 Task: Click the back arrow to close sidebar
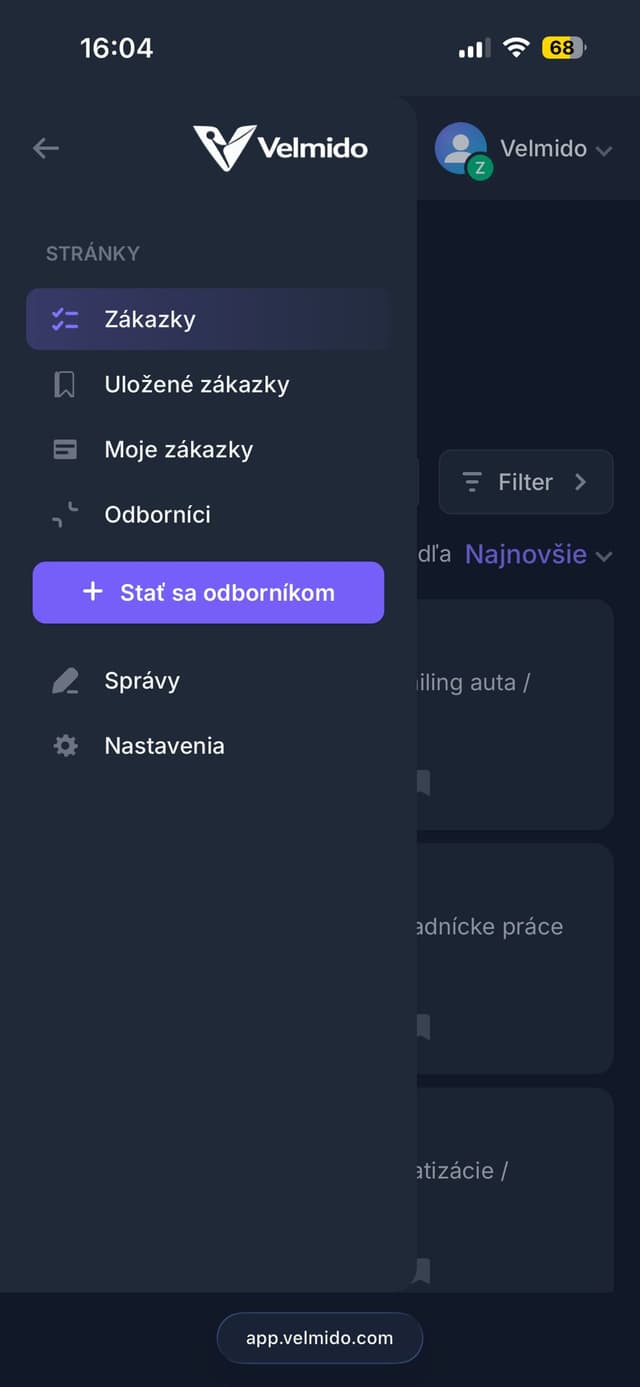[45, 148]
